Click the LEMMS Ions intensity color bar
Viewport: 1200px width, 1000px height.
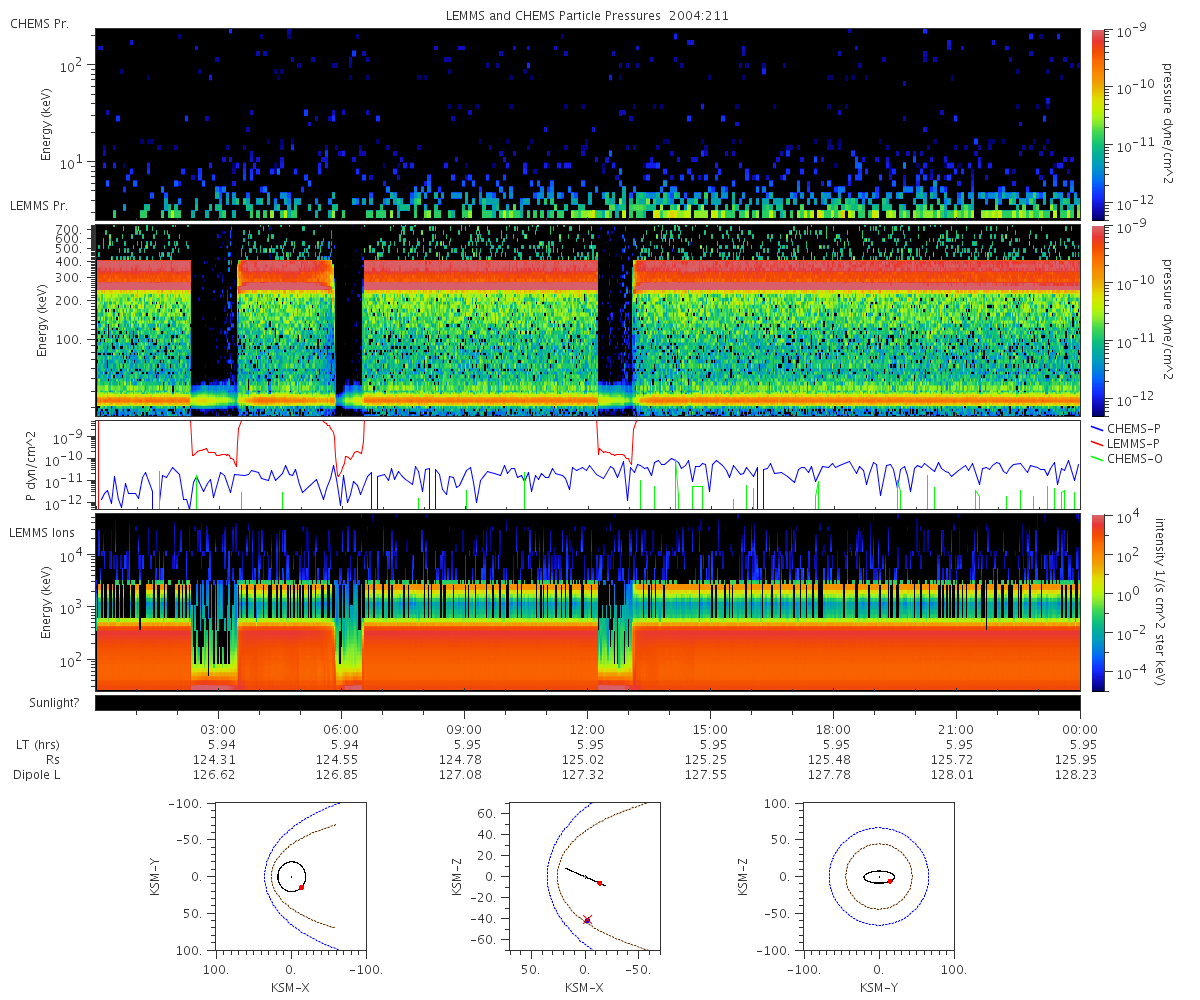coord(1097,602)
